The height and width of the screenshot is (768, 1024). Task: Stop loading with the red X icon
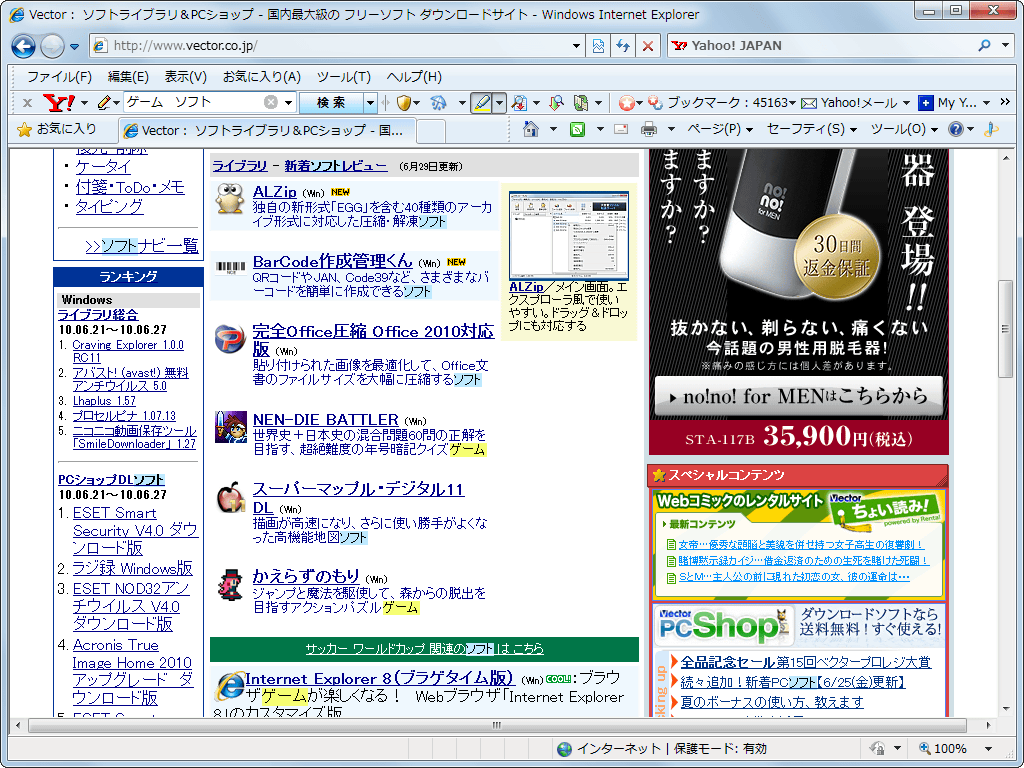point(647,46)
